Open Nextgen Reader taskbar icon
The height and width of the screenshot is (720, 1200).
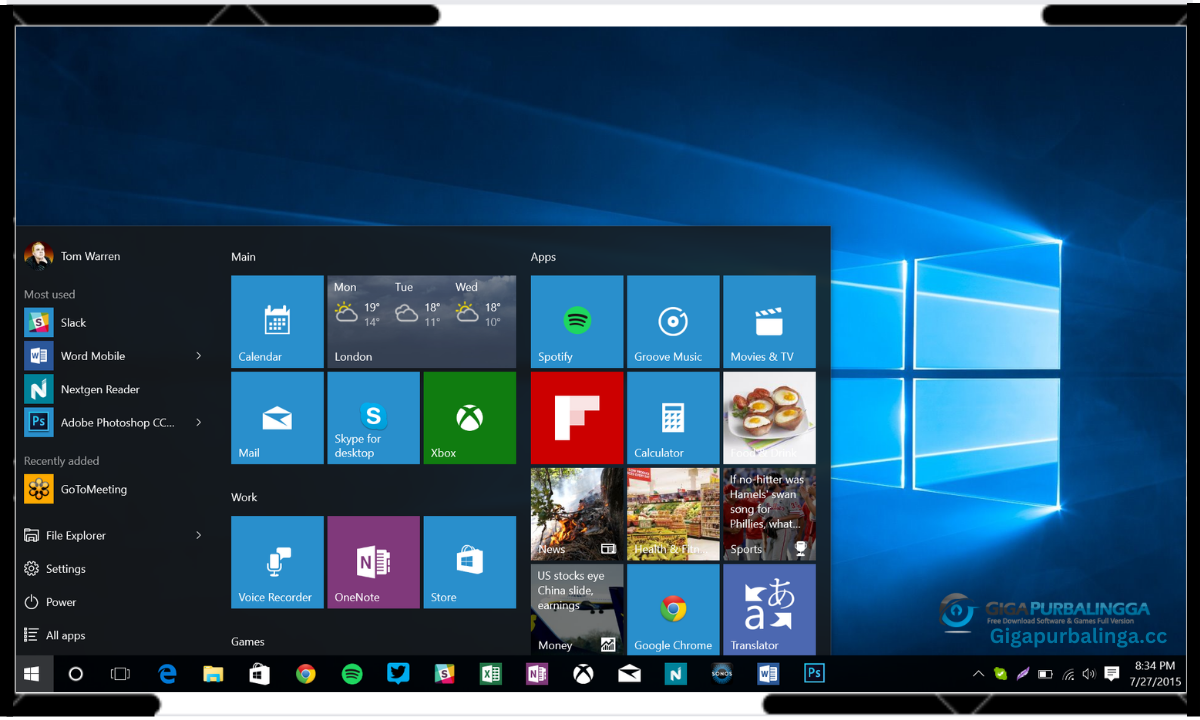point(676,674)
